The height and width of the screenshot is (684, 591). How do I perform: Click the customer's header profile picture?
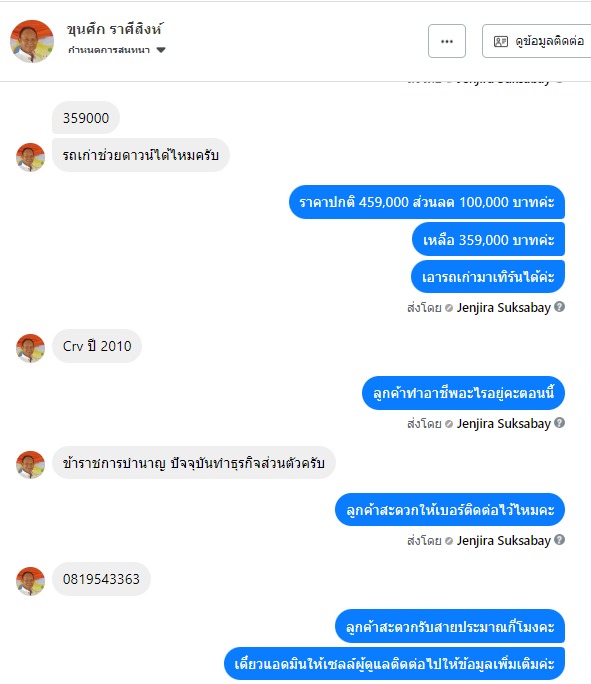tap(32, 41)
